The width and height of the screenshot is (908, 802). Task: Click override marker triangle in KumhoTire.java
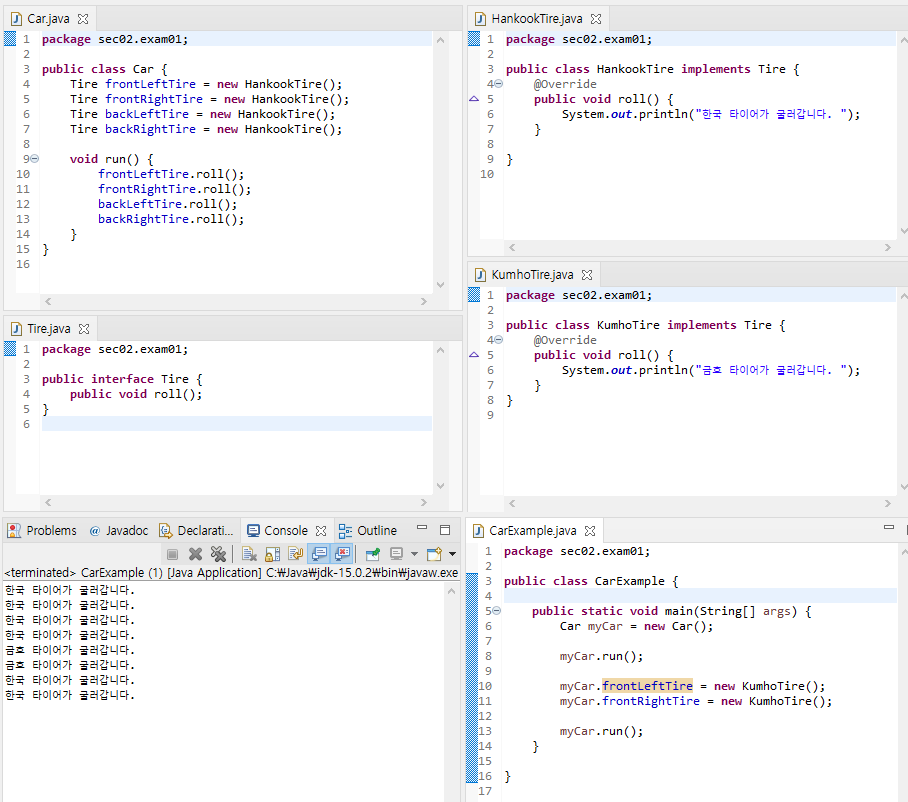tap(474, 355)
